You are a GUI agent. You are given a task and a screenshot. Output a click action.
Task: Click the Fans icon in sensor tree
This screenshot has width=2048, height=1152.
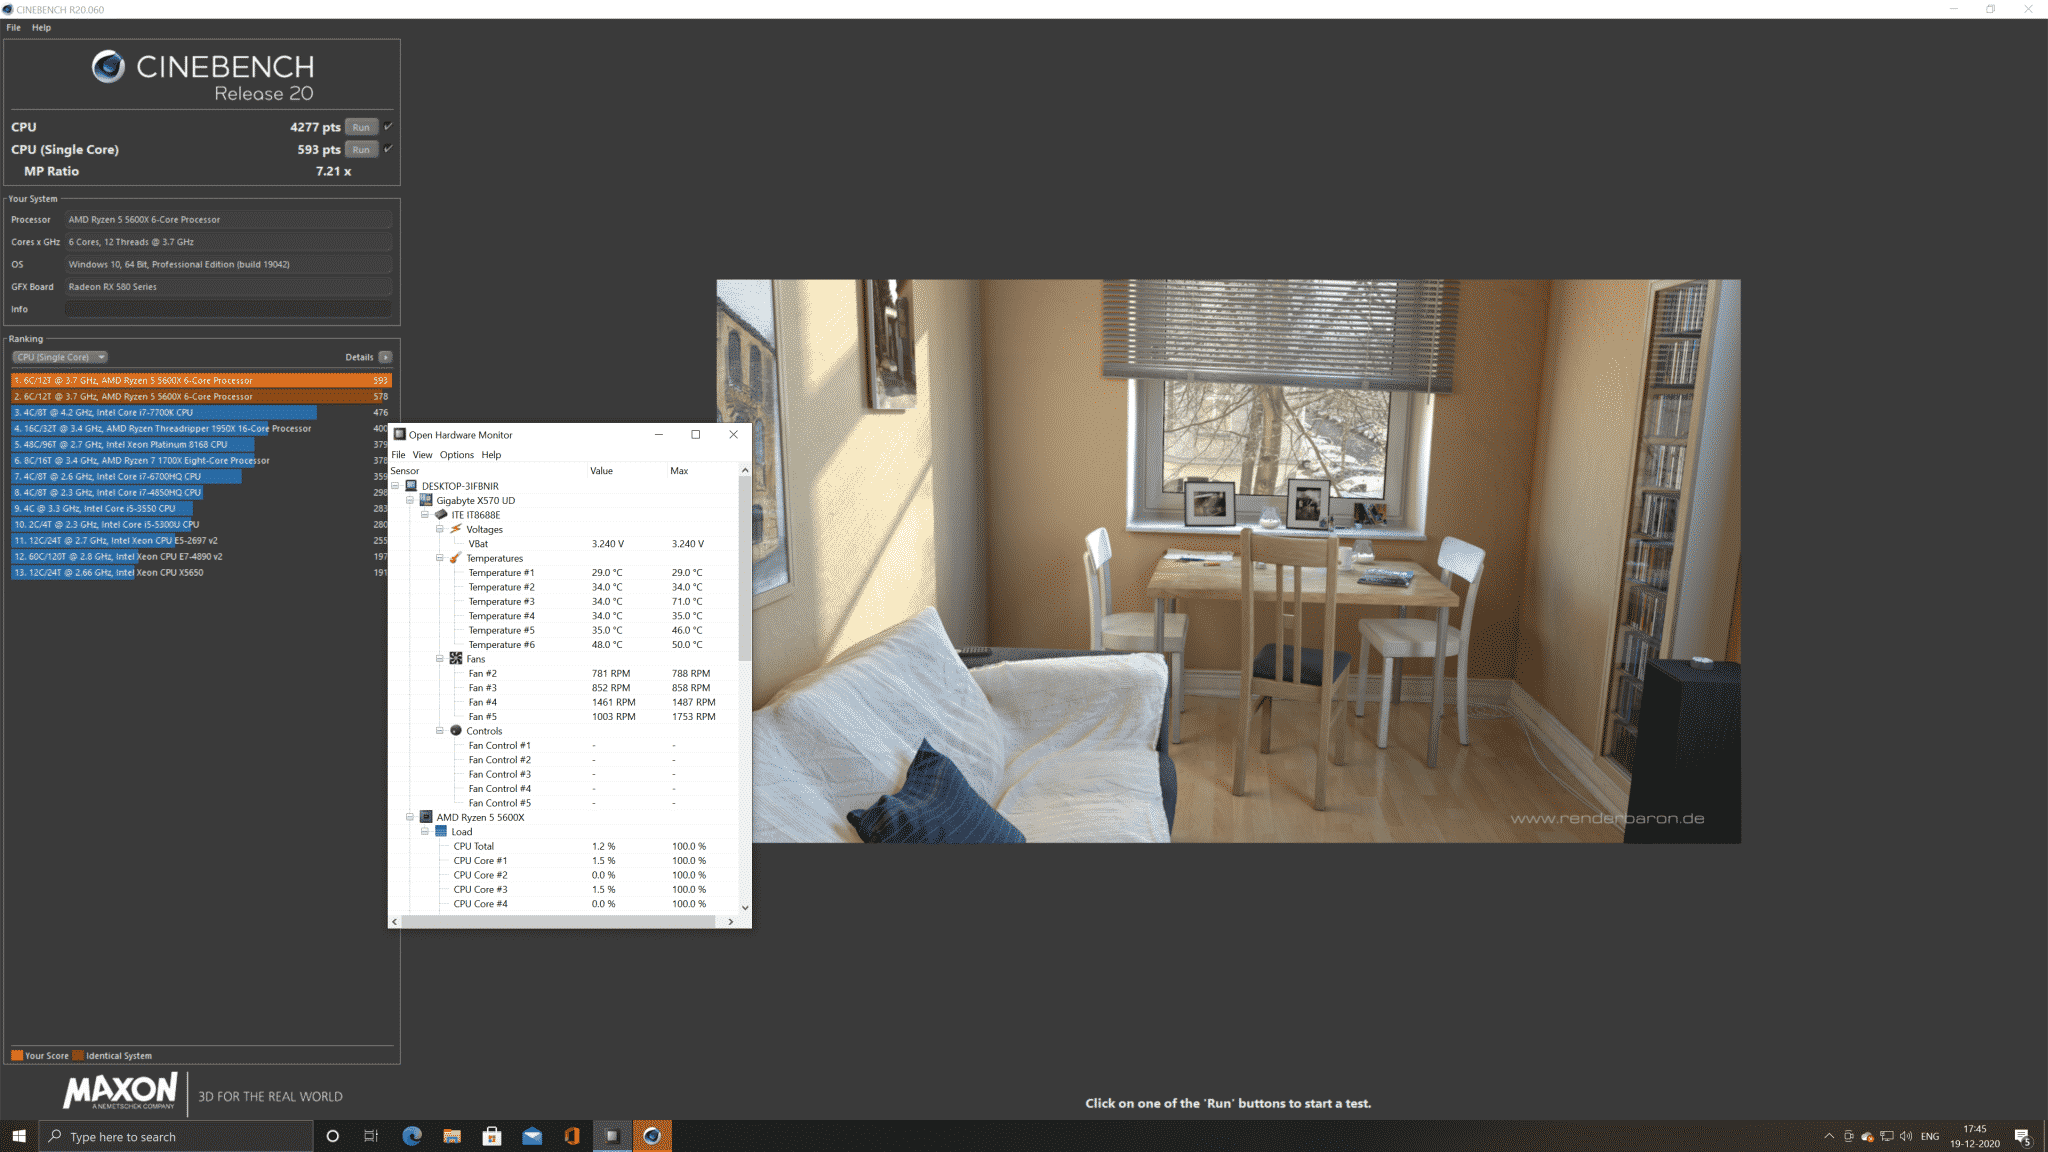coord(456,658)
